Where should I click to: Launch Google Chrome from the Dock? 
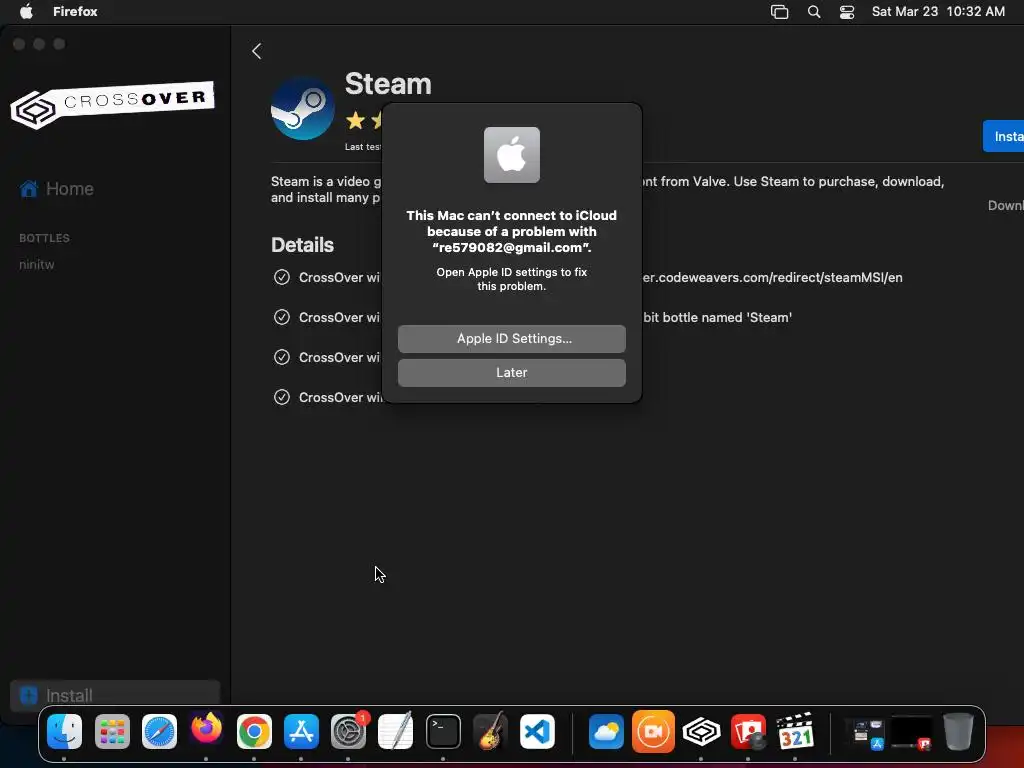click(254, 731)
